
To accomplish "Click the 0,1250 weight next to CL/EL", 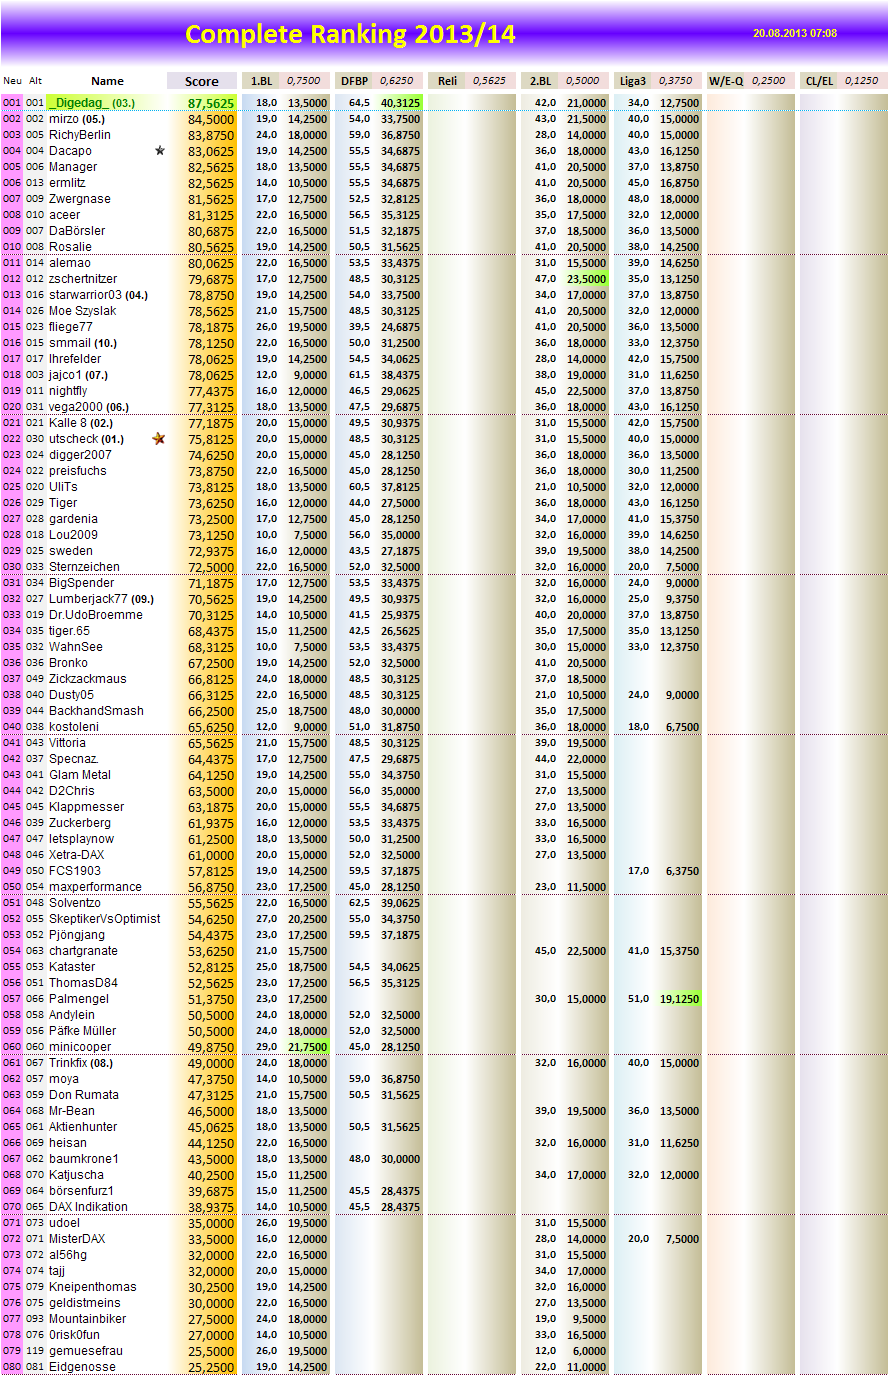I will [862, 81].
